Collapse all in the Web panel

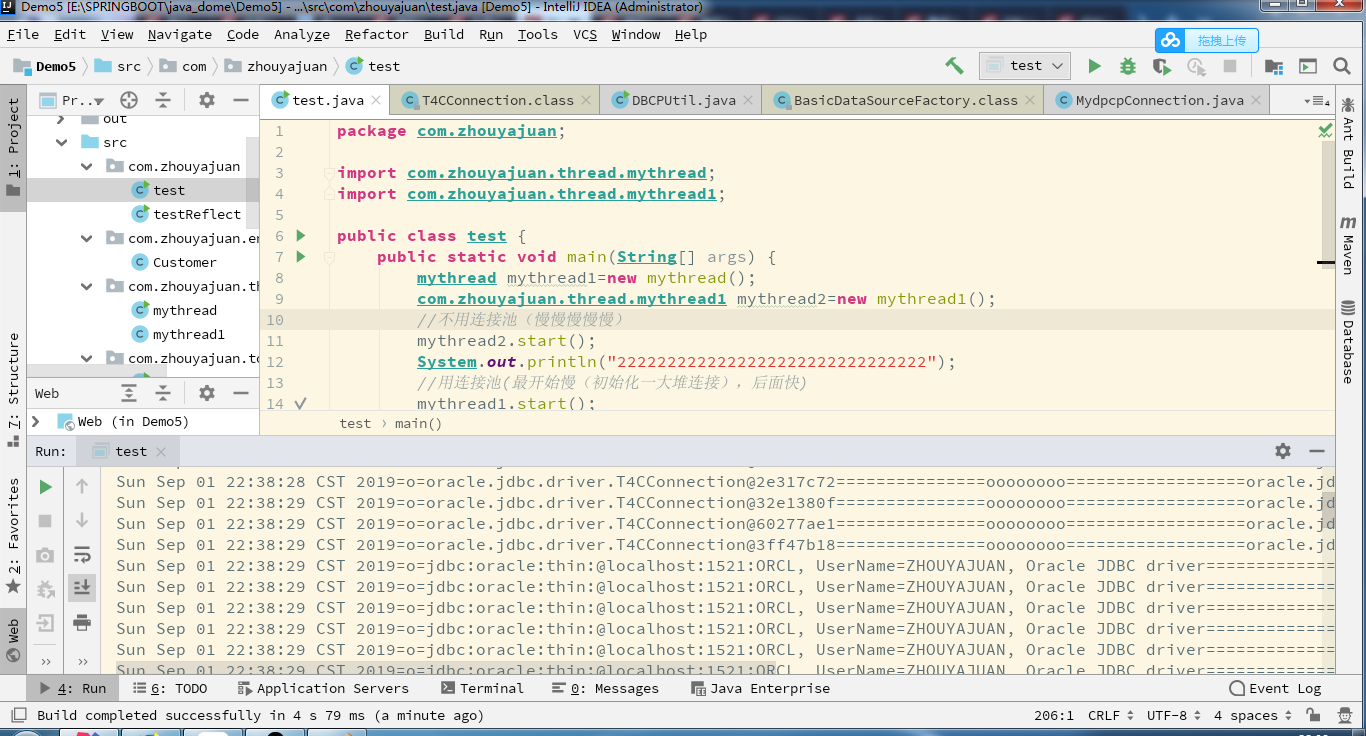pyautogui.click(x=163, y=393)
